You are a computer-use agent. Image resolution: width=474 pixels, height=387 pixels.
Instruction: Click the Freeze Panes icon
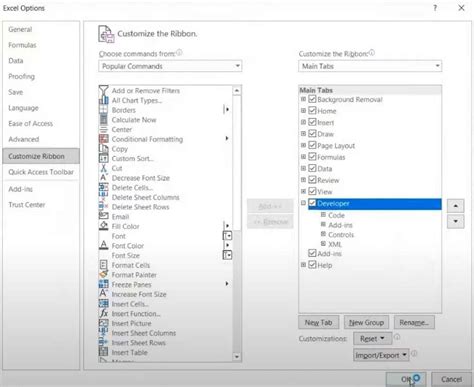(x=104, y=284)
